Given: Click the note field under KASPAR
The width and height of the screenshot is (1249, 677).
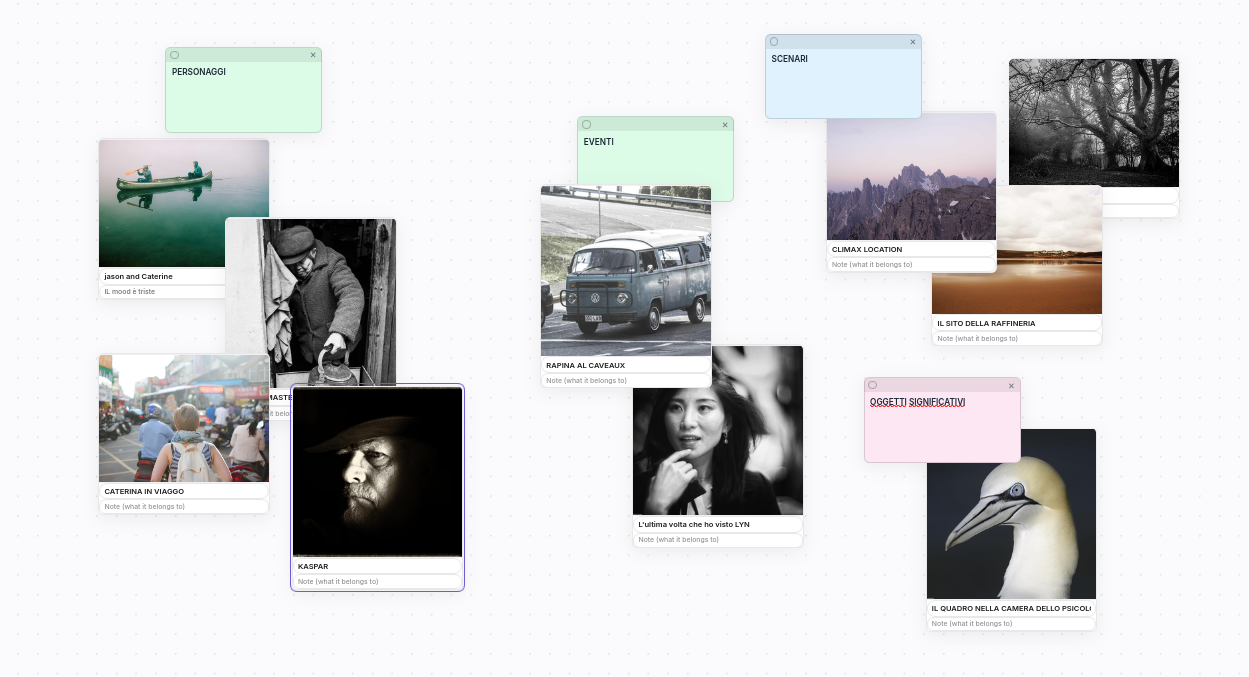Looking at the screenshot, I should pyautogui.click(x=377, y=581).
